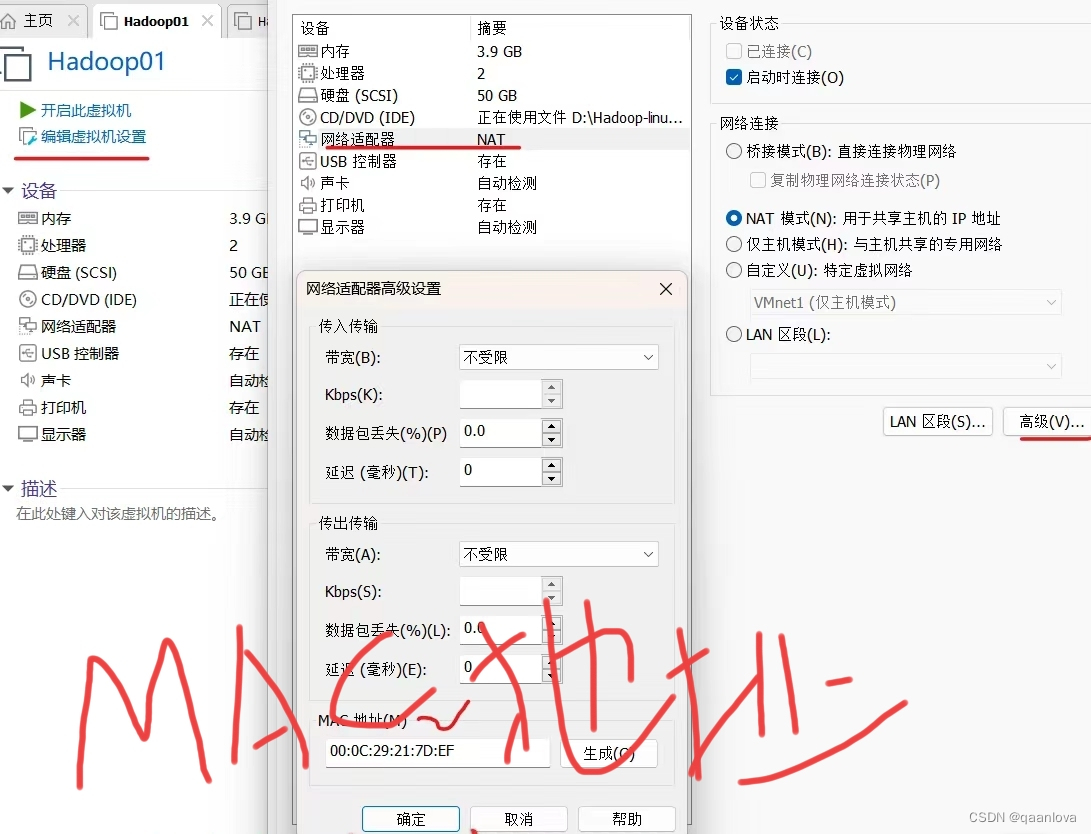Click 显示器 icon in settings device list

308,227
